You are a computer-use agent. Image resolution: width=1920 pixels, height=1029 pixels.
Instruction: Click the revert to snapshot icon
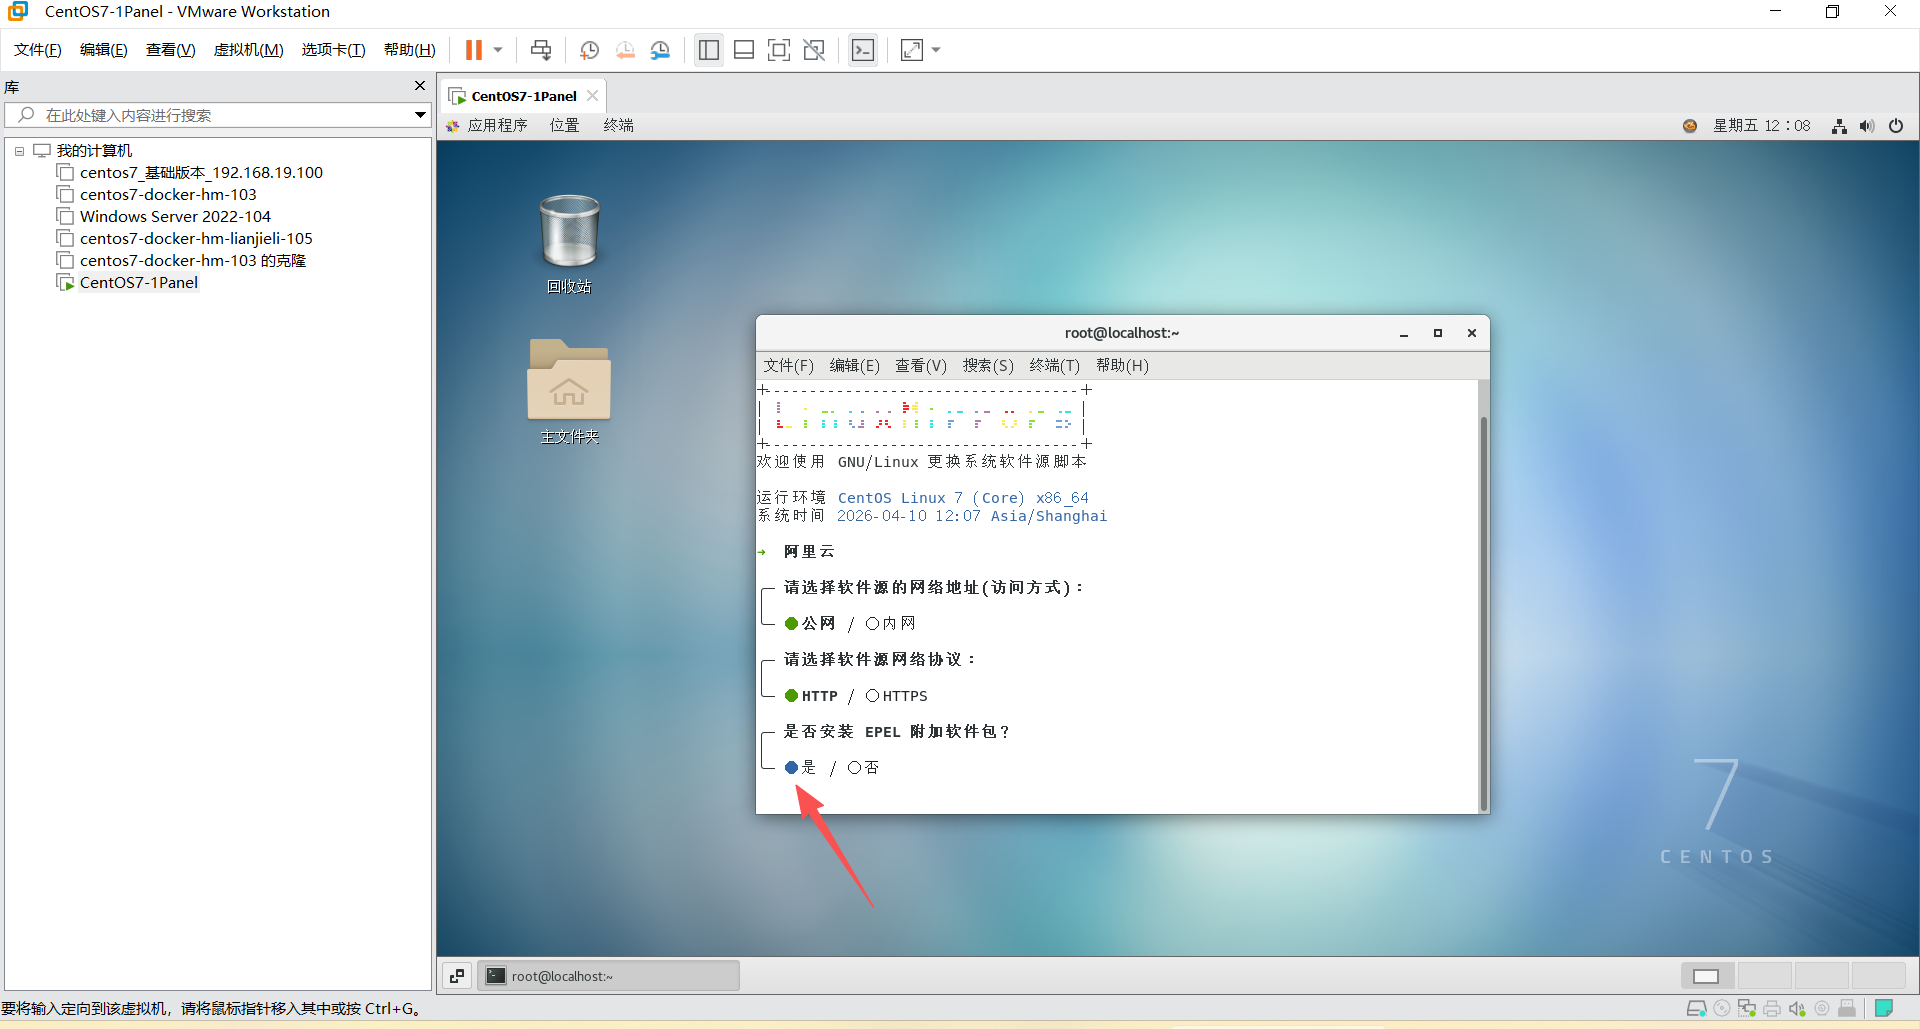(x=625, y=50)
